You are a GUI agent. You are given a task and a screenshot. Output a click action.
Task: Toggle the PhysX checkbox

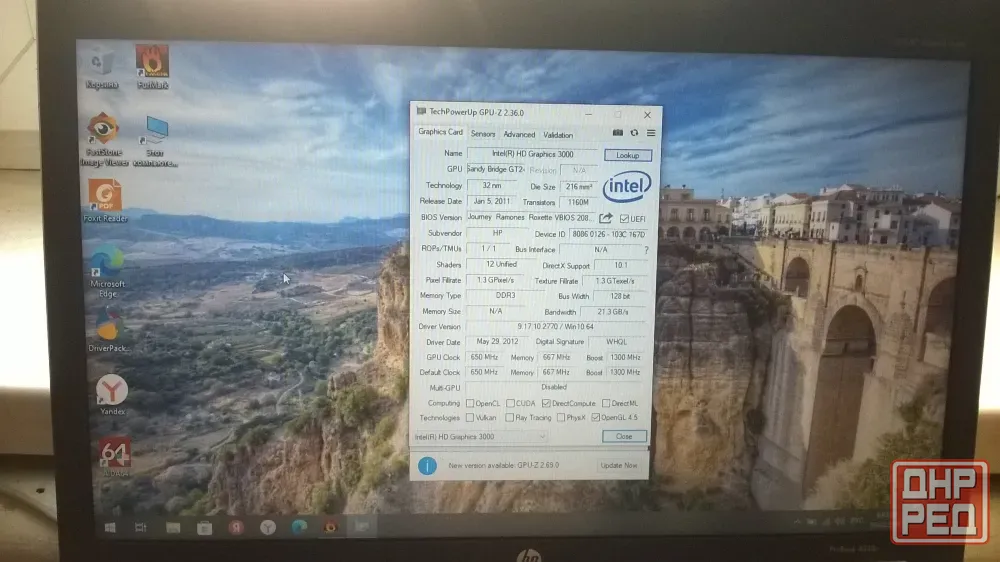(x=561, y=418)
